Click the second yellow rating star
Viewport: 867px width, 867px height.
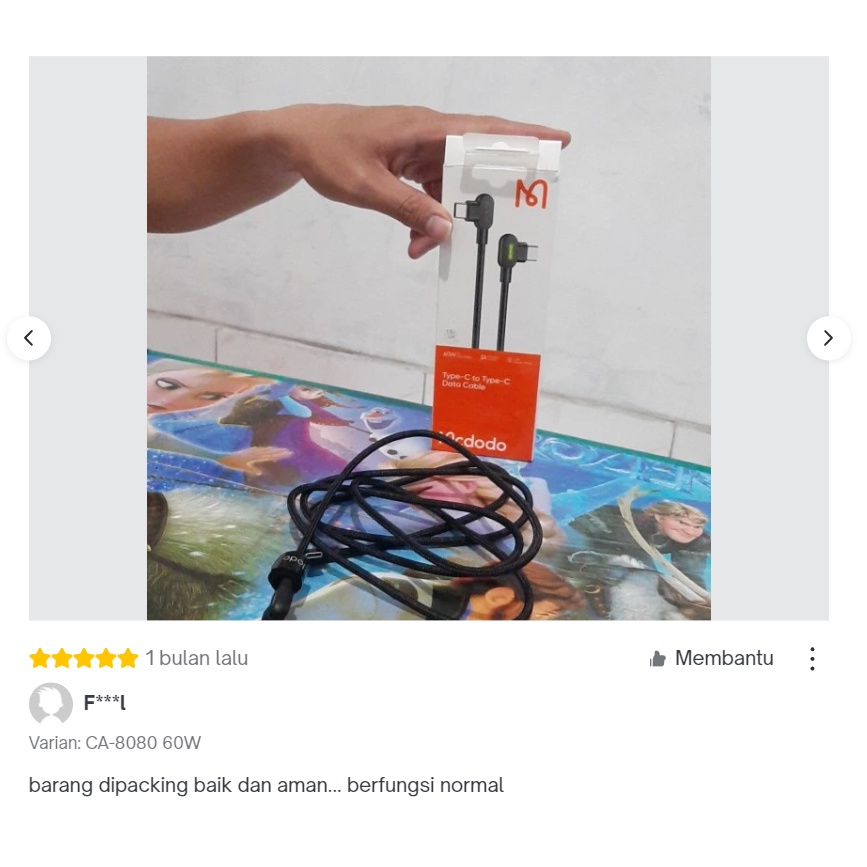coord(62,659)
